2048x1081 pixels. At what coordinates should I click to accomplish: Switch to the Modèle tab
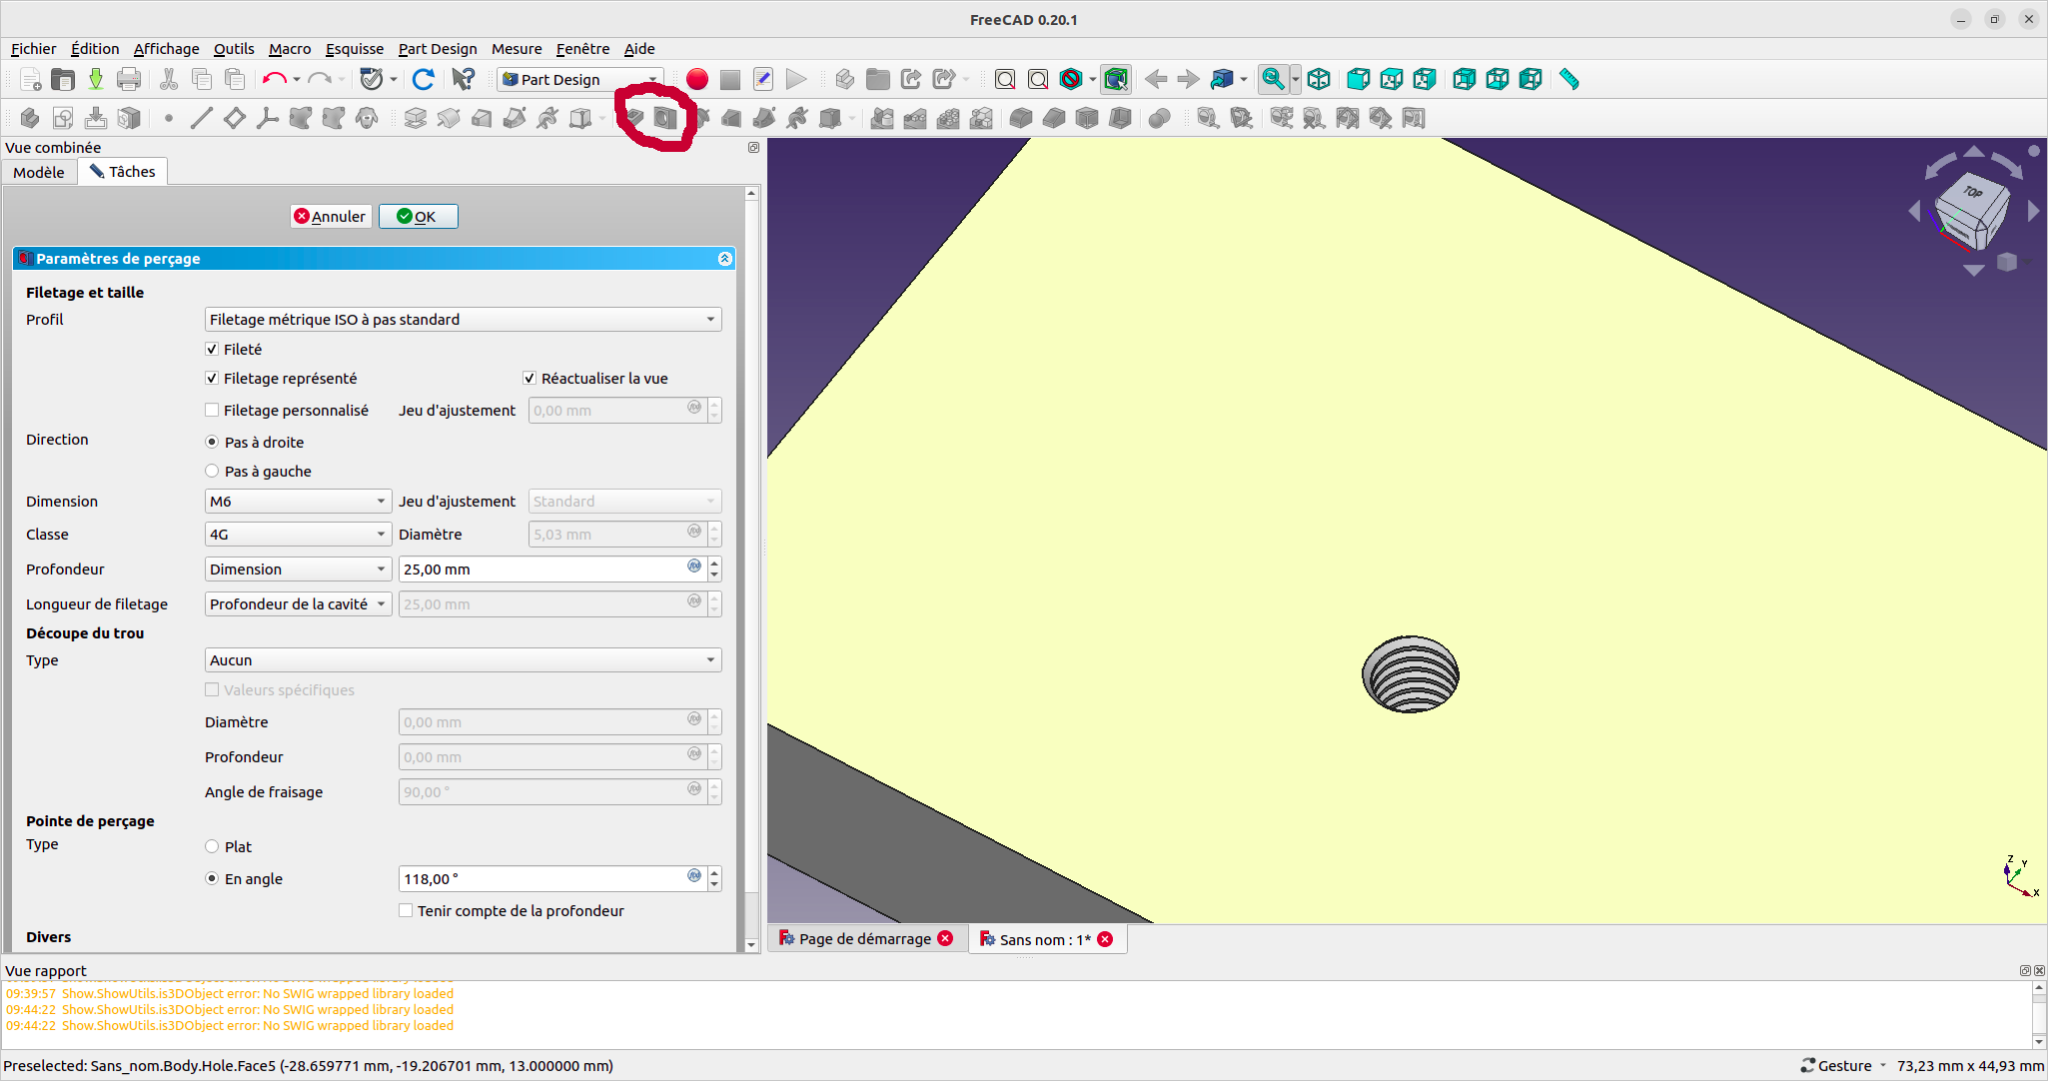click(x=39, y=172)
